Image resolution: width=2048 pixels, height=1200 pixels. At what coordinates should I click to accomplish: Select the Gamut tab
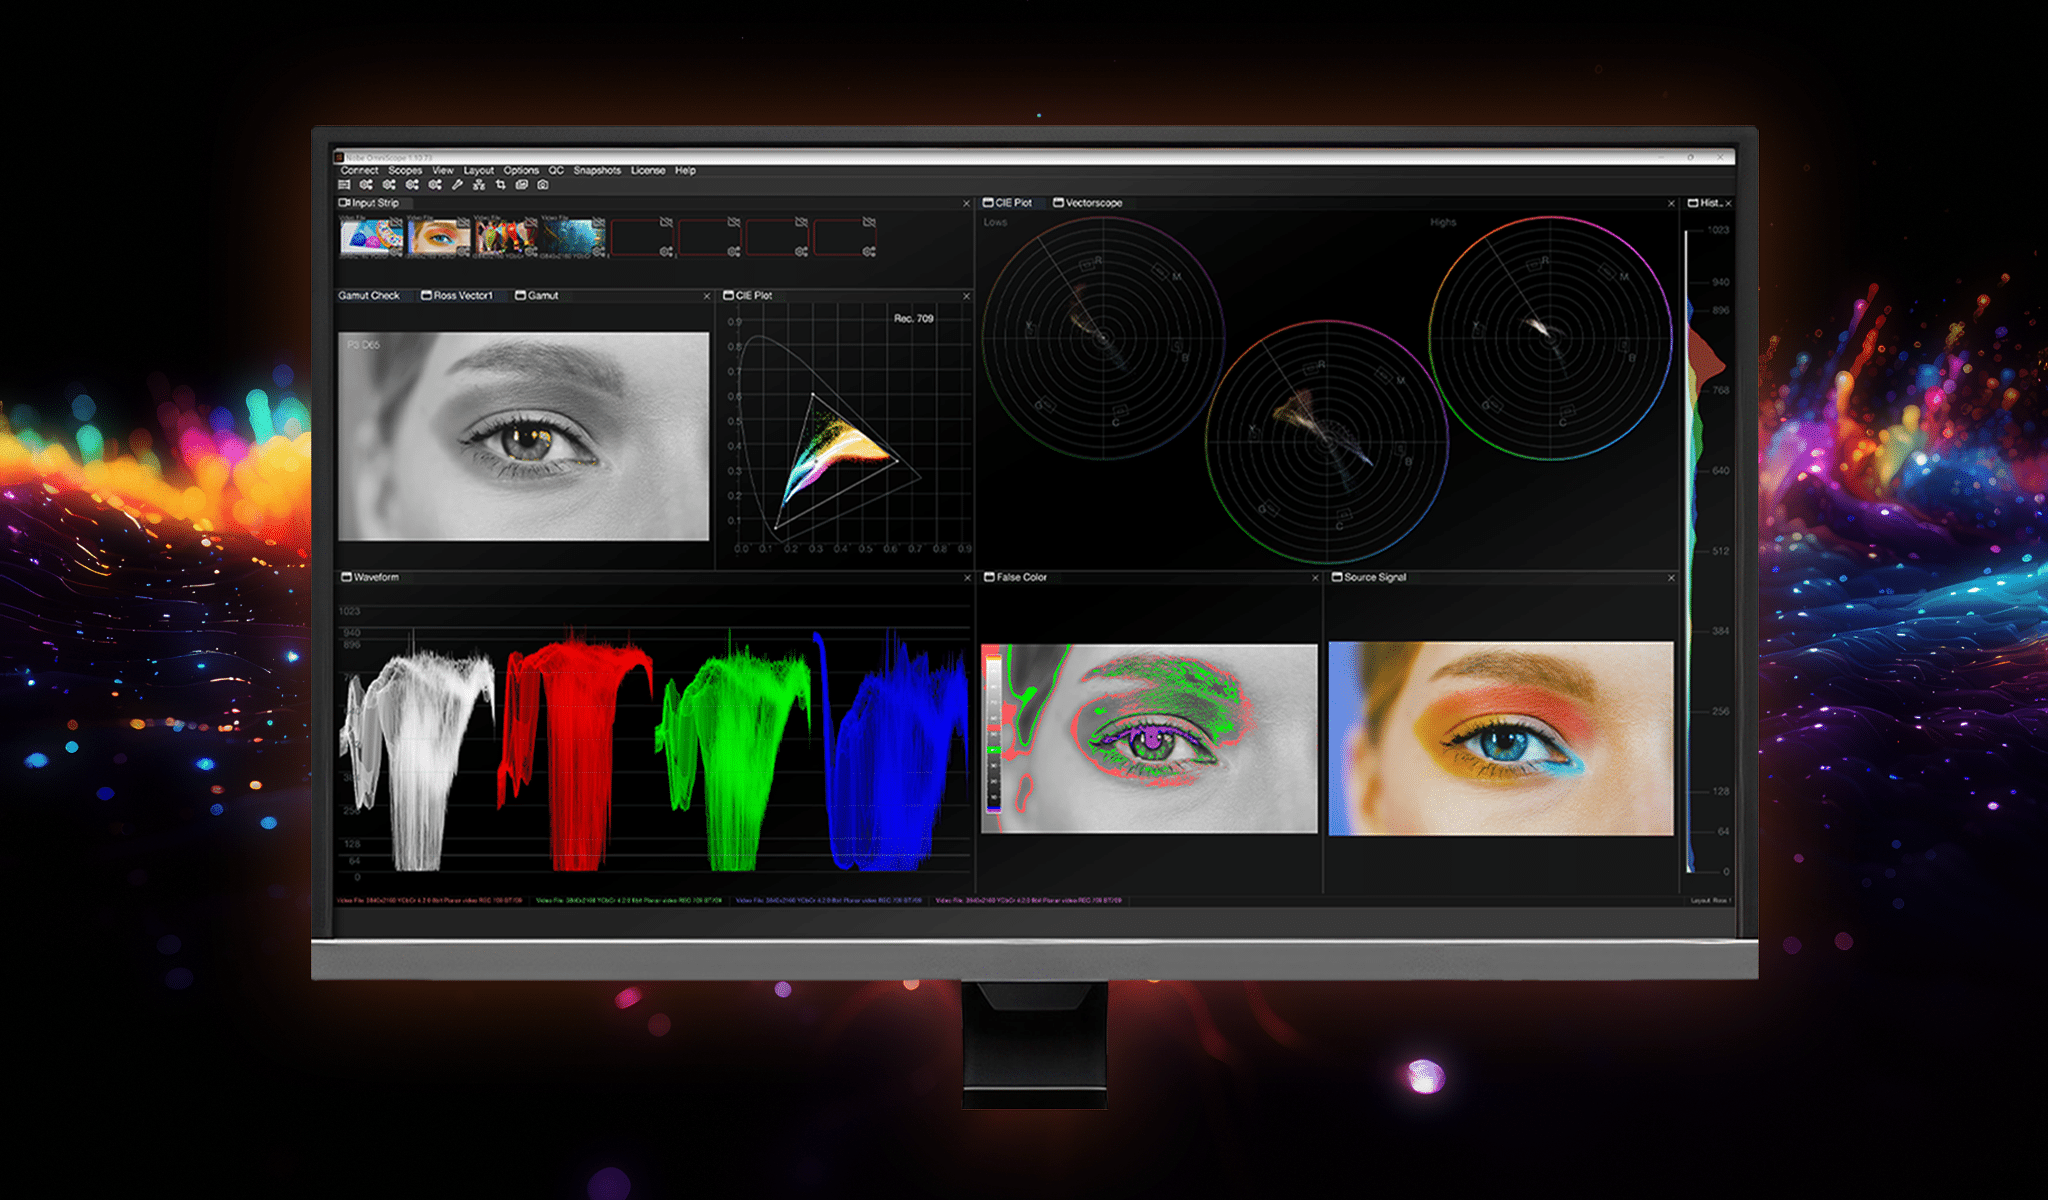(542, 296)
